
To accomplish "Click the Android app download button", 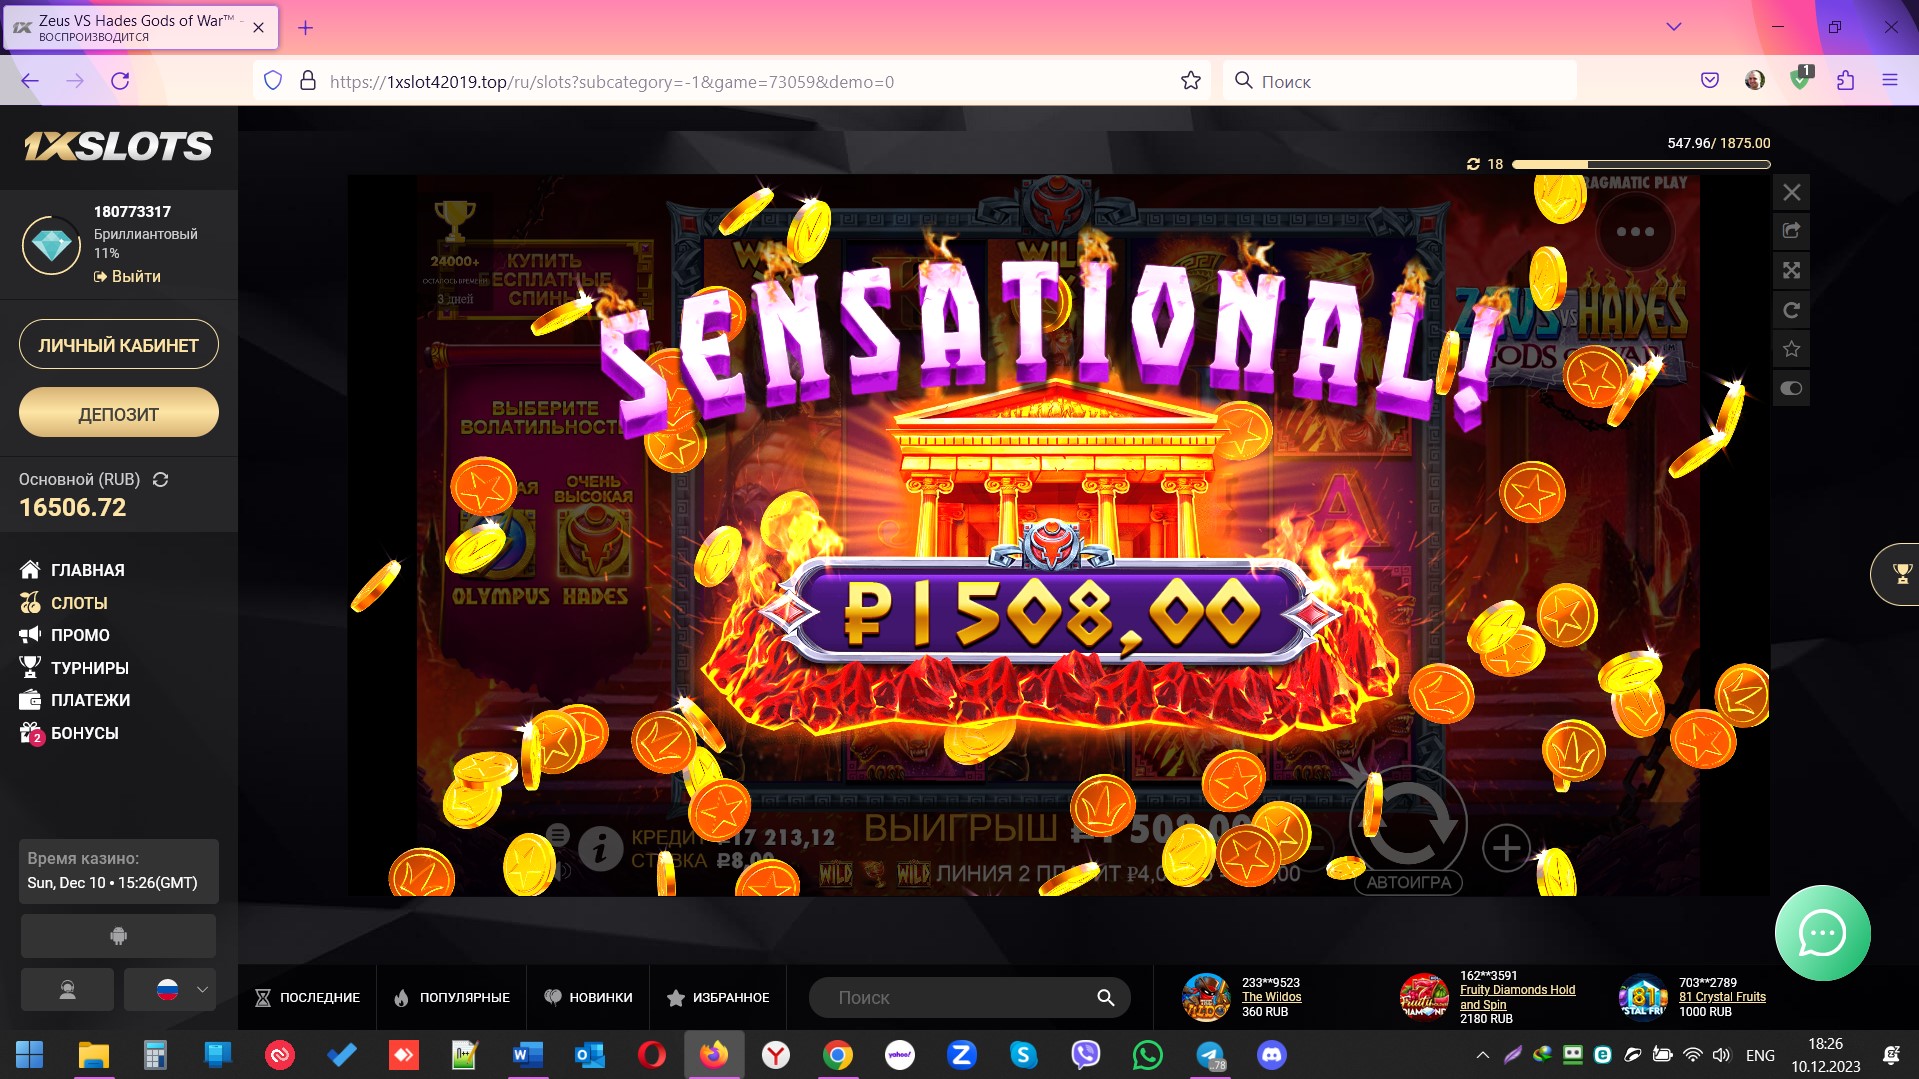I will [118, 936].
